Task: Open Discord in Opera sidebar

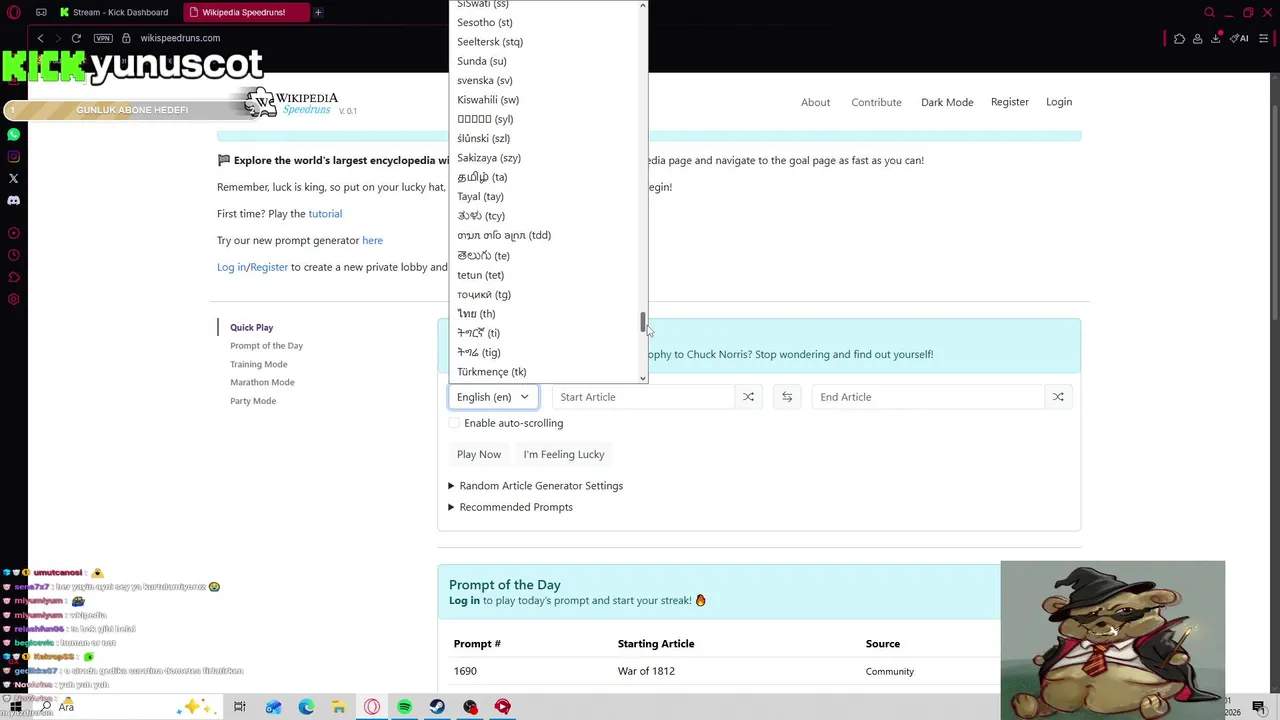Action: click(x=14, y=200)
